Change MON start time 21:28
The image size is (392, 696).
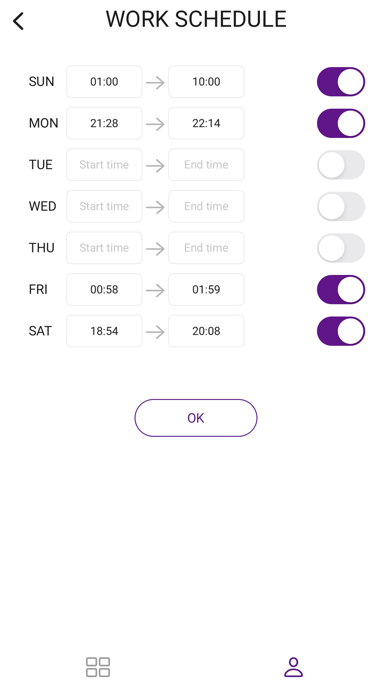pos(104,123)
